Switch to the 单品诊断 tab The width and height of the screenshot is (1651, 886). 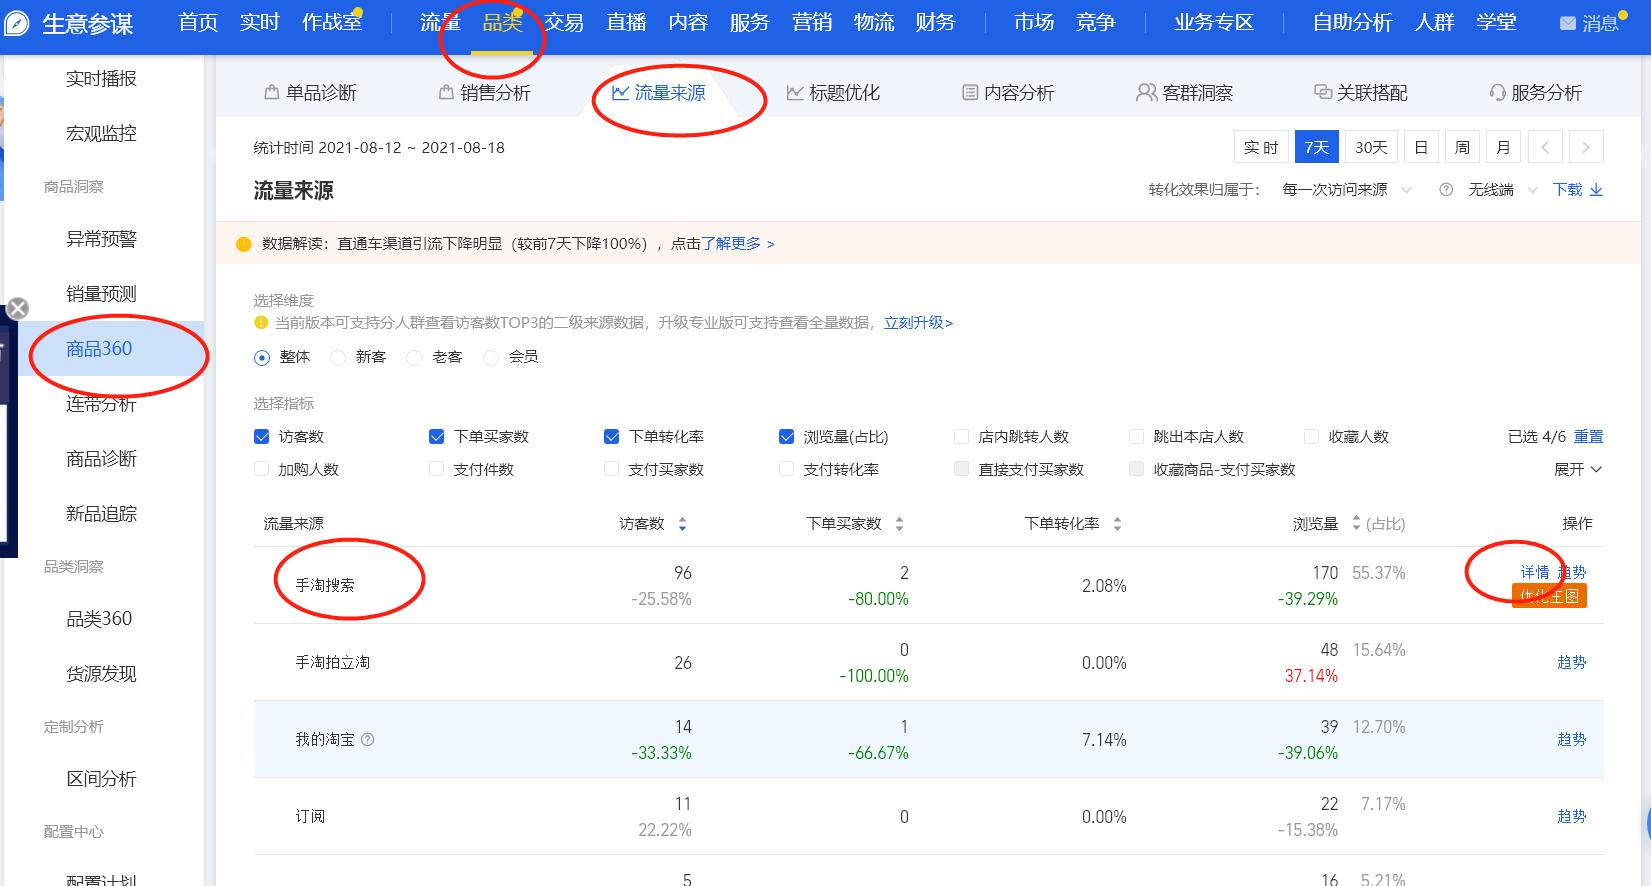pos(311,93)
